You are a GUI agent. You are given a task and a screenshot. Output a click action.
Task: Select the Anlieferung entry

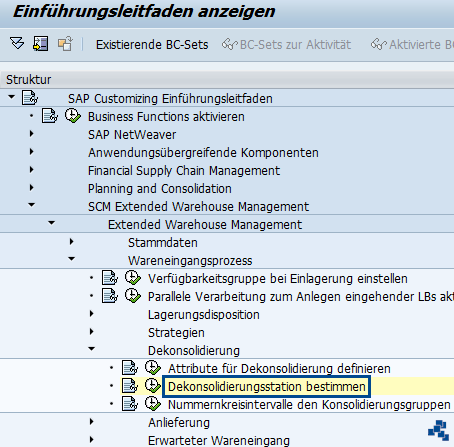pyautogui.click(x=179, y=423)
